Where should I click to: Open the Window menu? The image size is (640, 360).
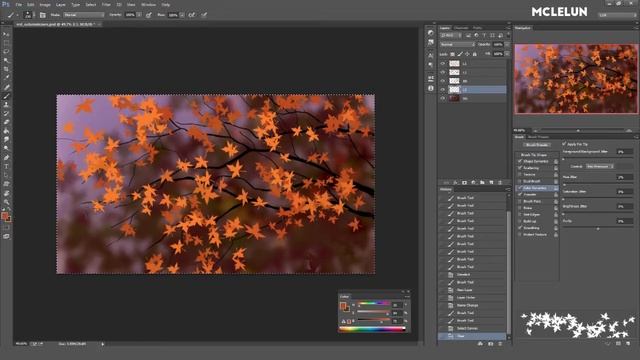pyautogui.click(x=148, y=4)
